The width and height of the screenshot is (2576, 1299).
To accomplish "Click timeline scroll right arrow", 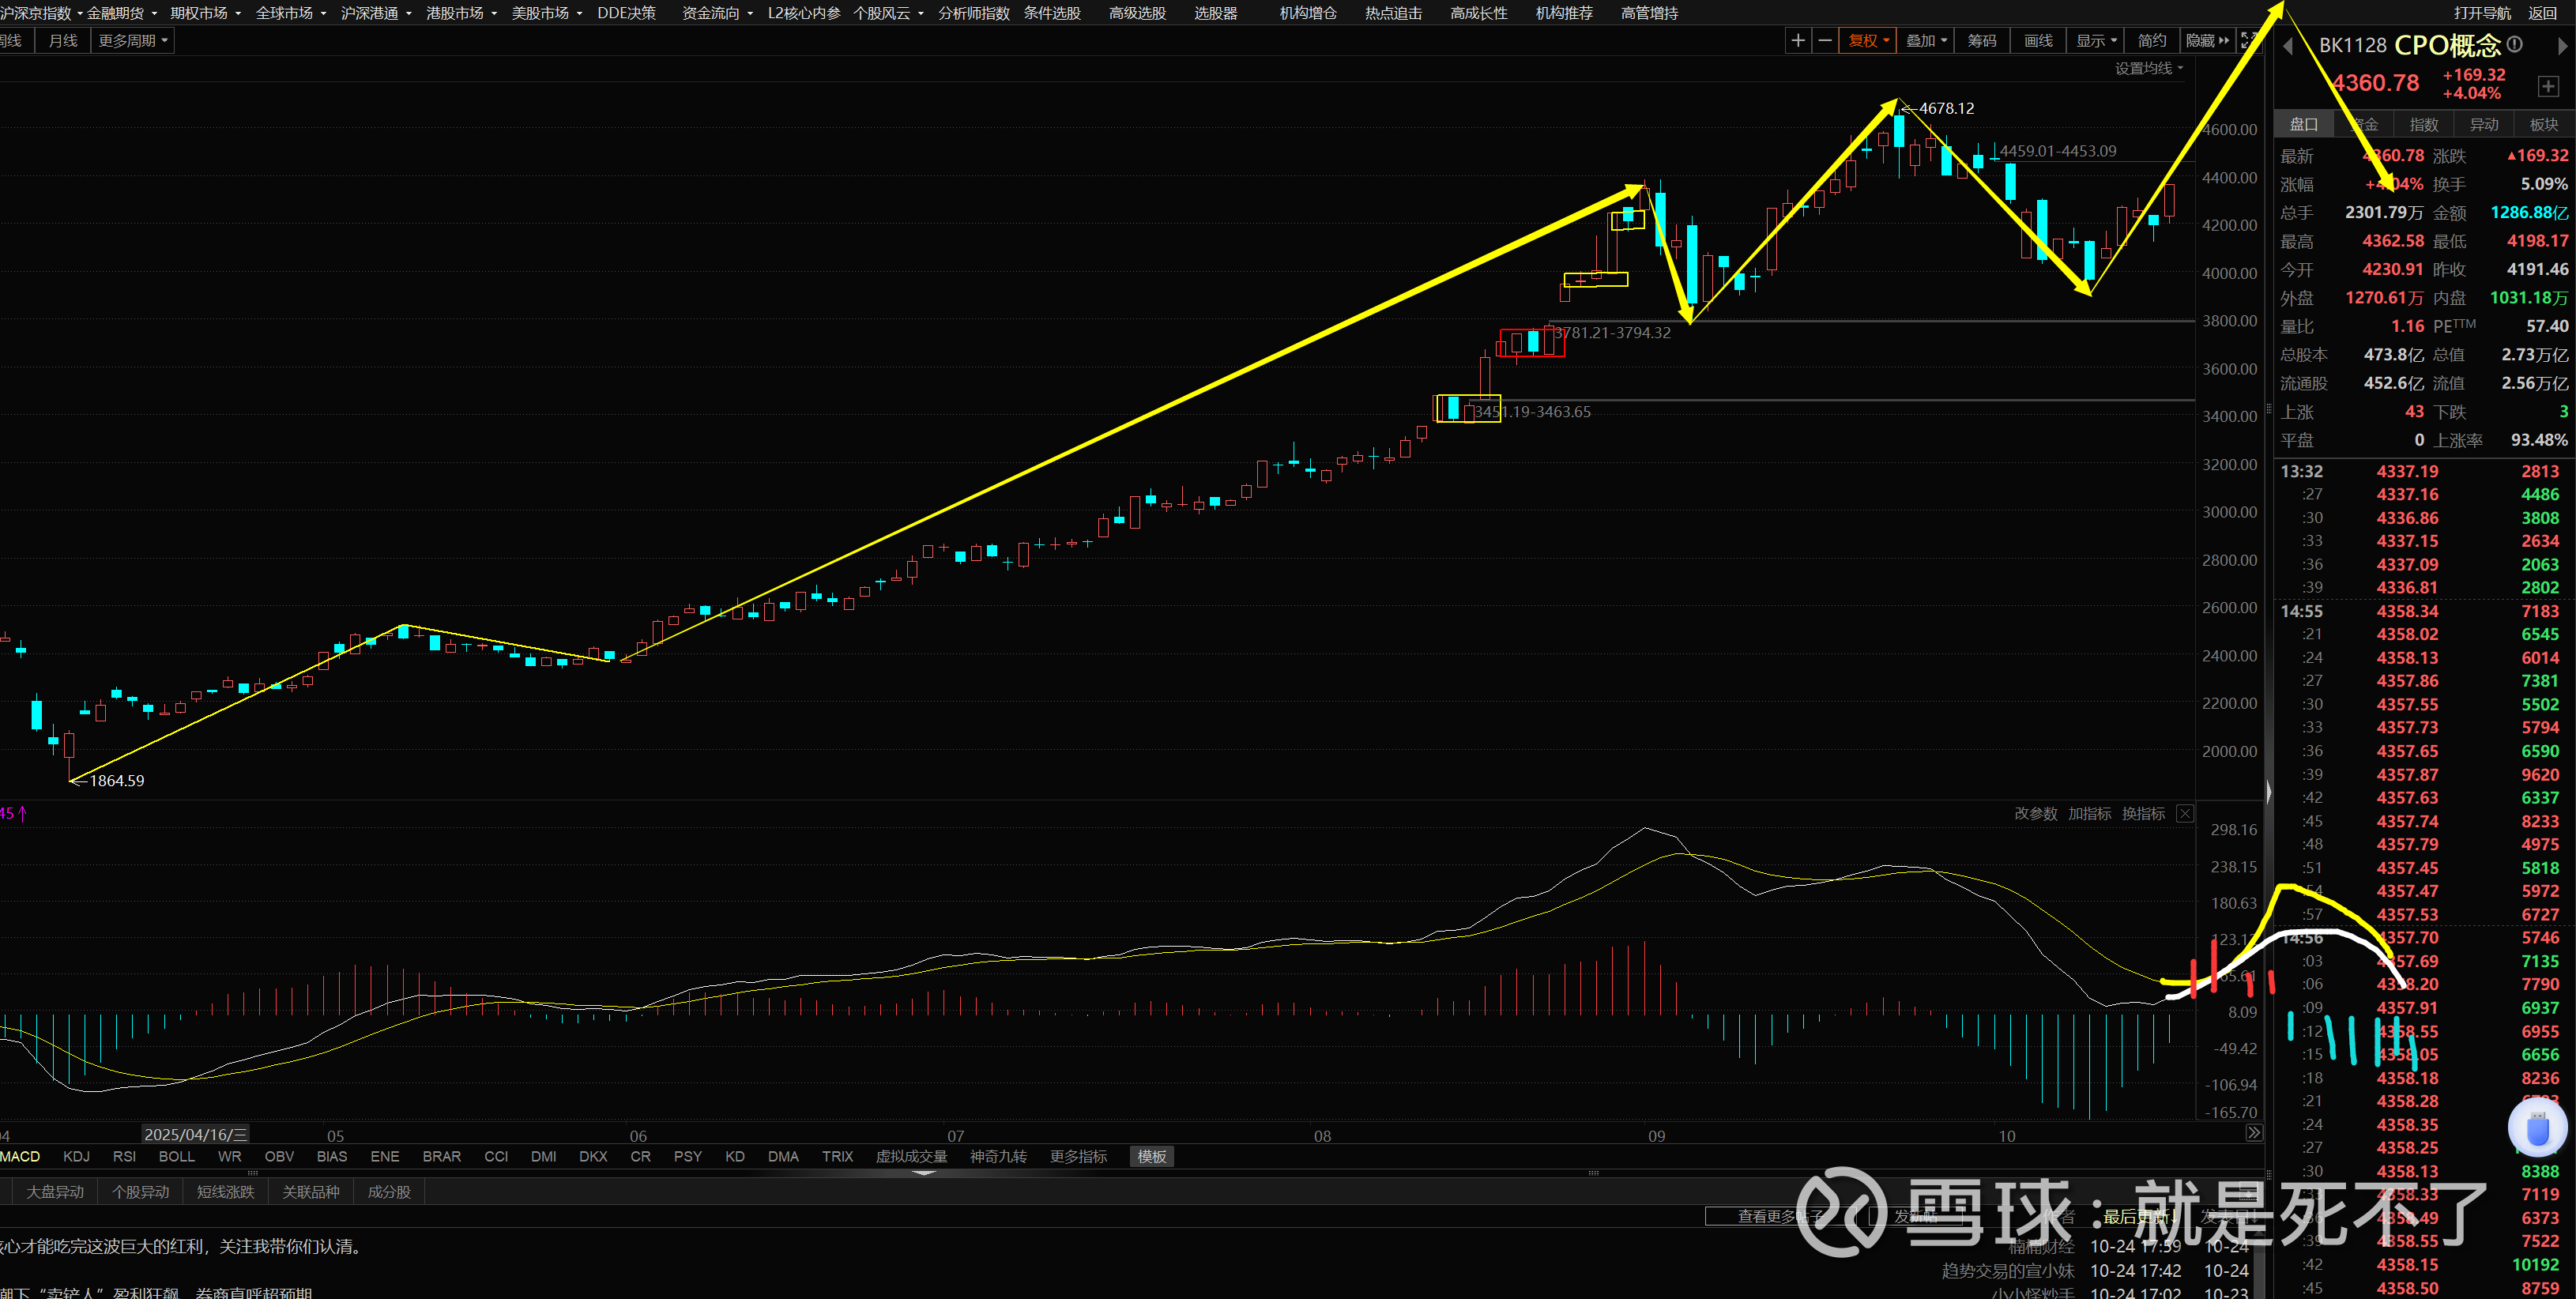I will pyautogui.click(x=2254, y=1133).
